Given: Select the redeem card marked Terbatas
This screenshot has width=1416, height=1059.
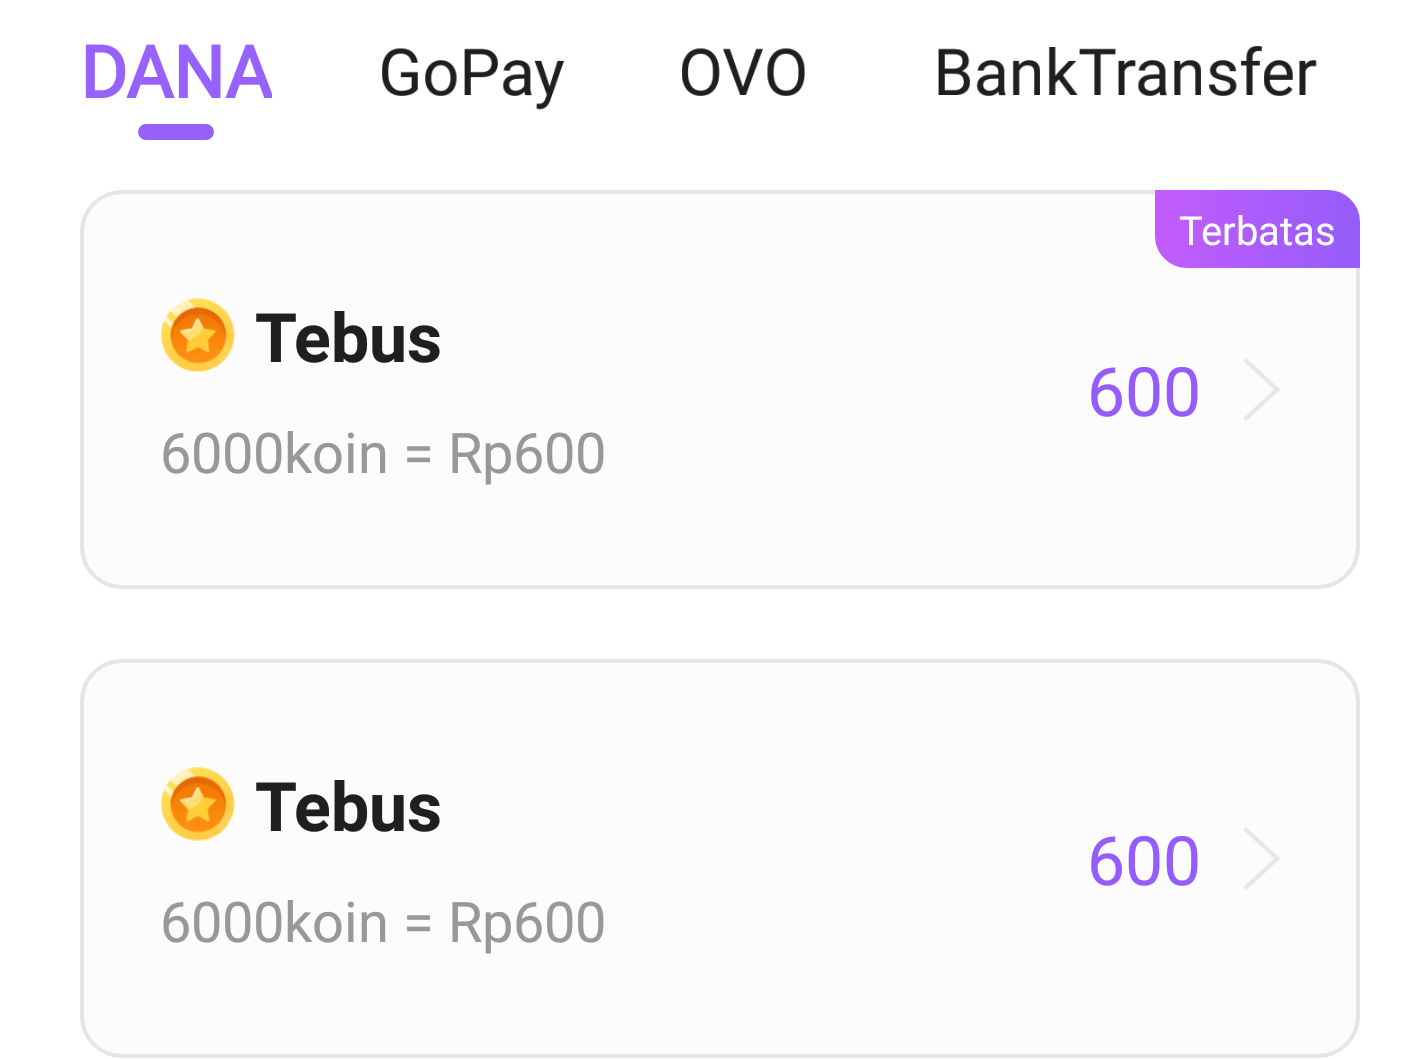Looking at the screenshot, I should (720, 500).
